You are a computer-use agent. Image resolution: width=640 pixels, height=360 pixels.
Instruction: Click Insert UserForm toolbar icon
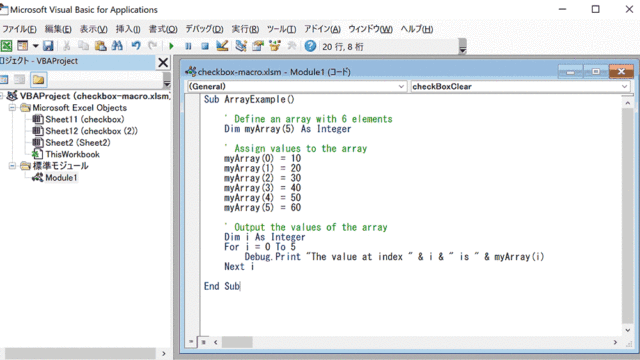pyautogui.click(x=23, y=46)
